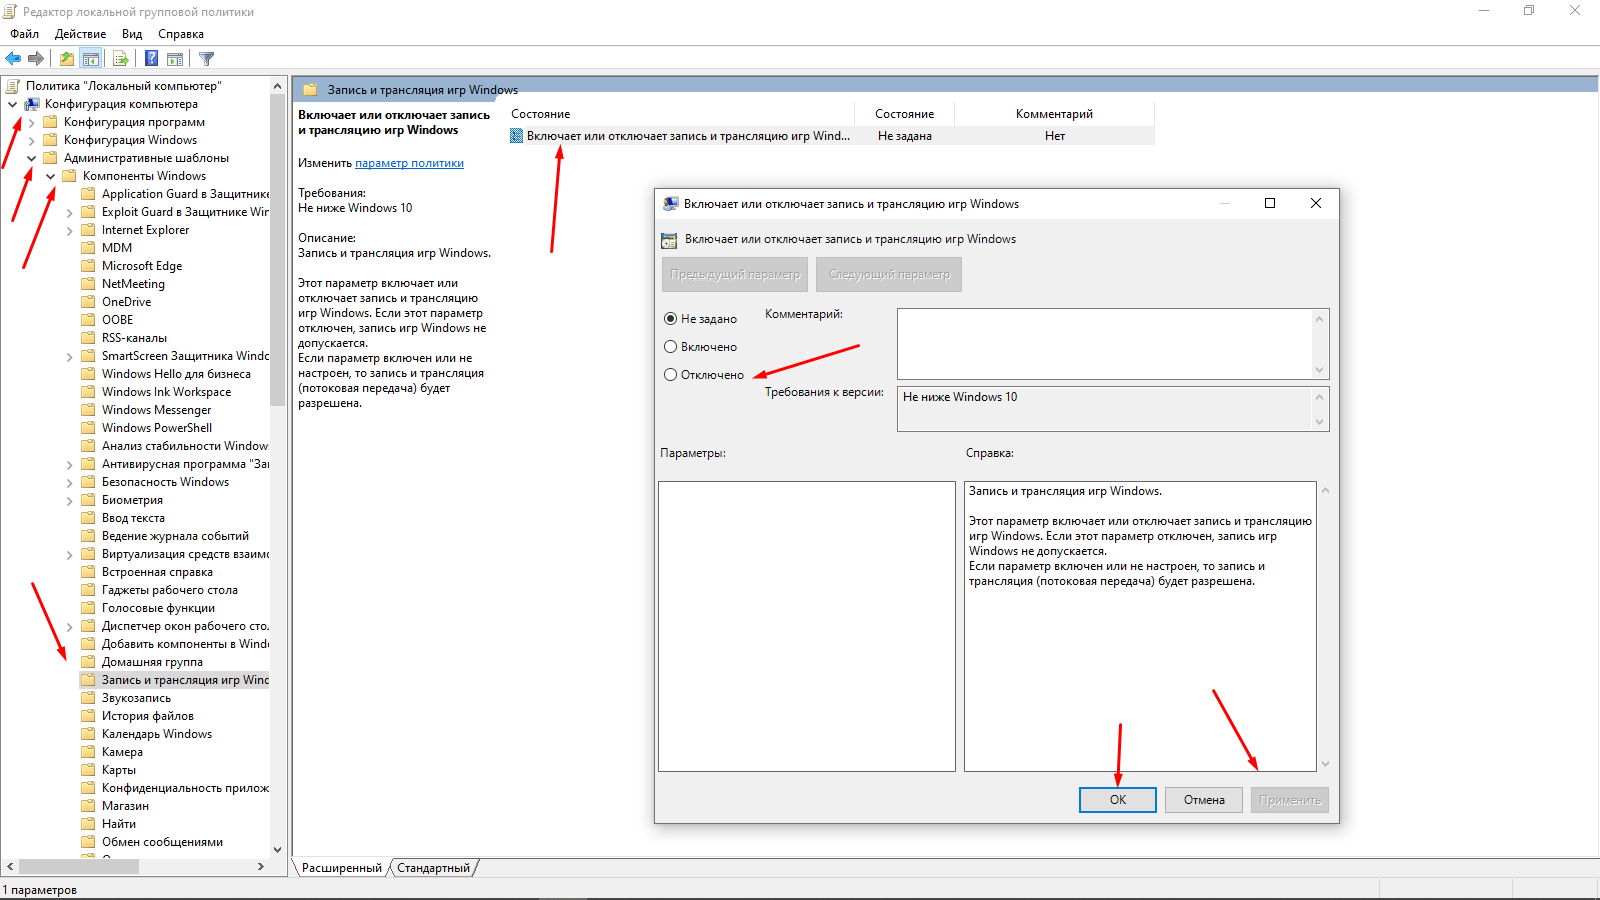Viewport: 1600px width, 900px height.
Task: Toggle the action pane toolbar icon
Action: click(175, 59)
